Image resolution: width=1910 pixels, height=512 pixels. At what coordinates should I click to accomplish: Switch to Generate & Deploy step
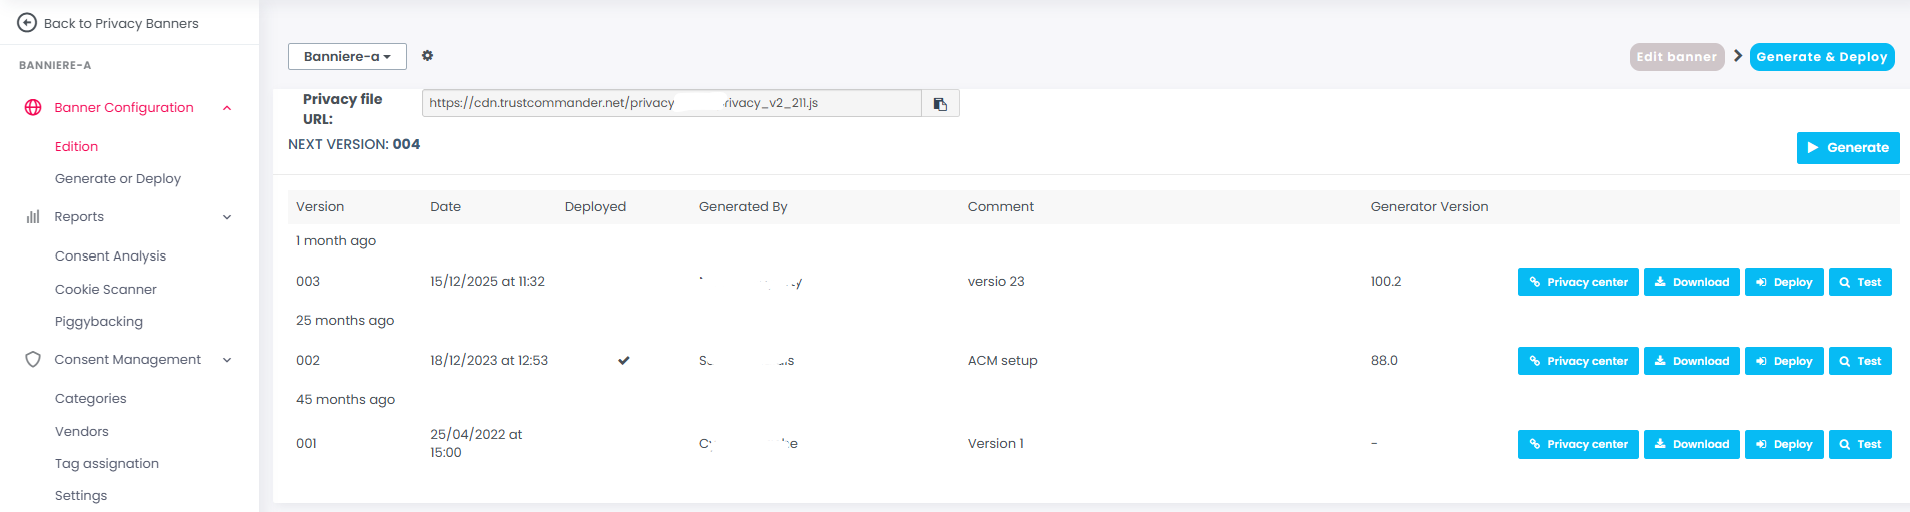[x=1821, y=57]
